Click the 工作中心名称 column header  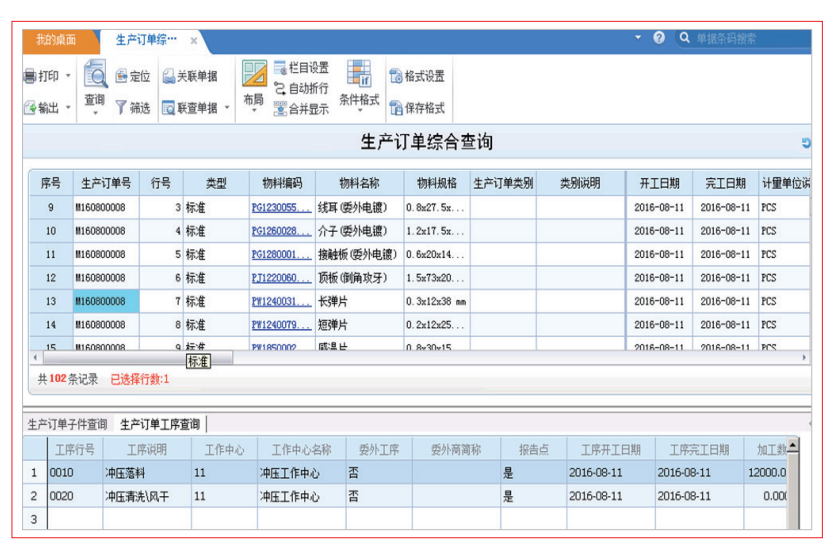[302, 450]
